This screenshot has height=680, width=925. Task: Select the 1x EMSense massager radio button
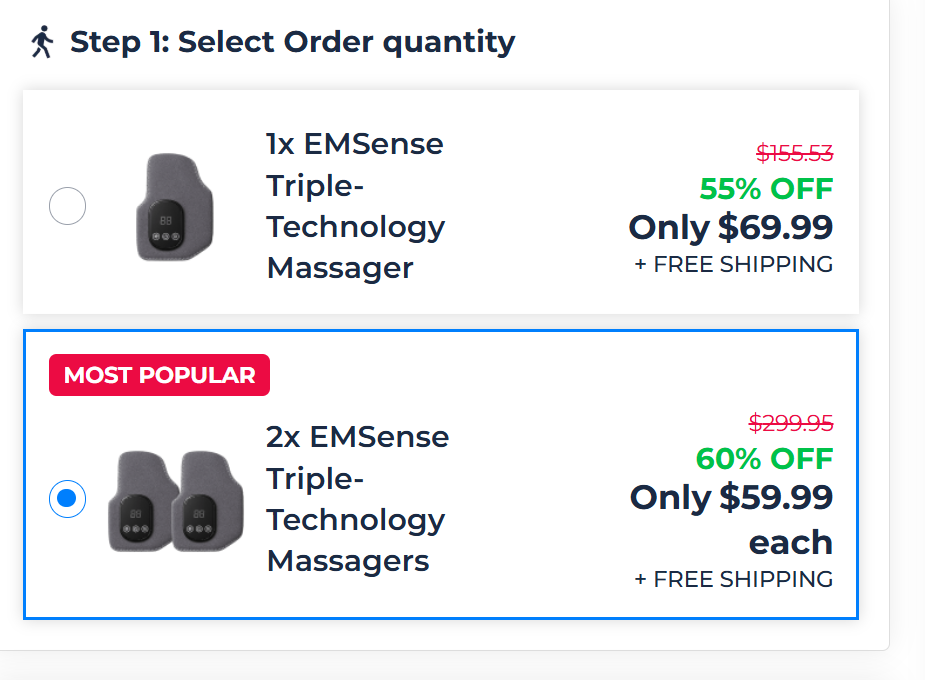pyautogui.click(x=67, y=206)
